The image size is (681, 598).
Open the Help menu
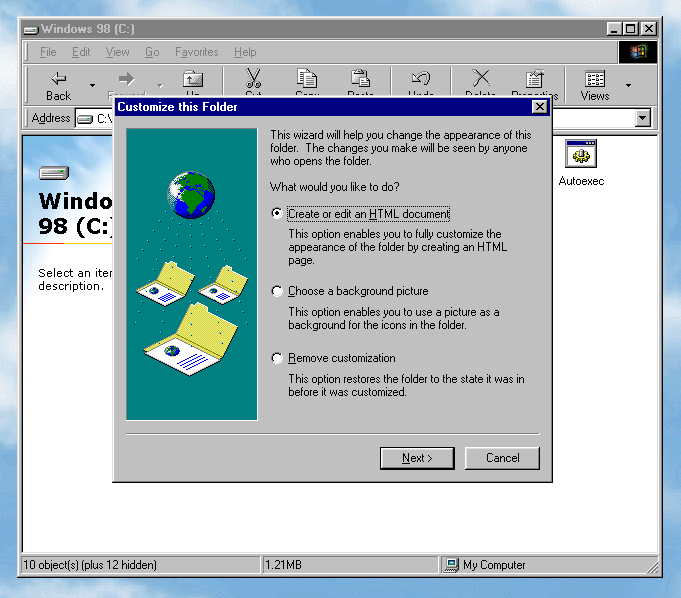click(x=245, y=52)
